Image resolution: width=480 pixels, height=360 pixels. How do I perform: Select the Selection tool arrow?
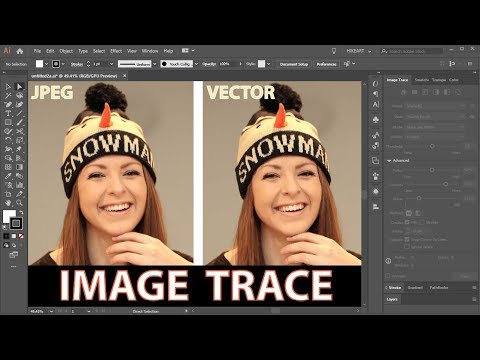point(8,87)
